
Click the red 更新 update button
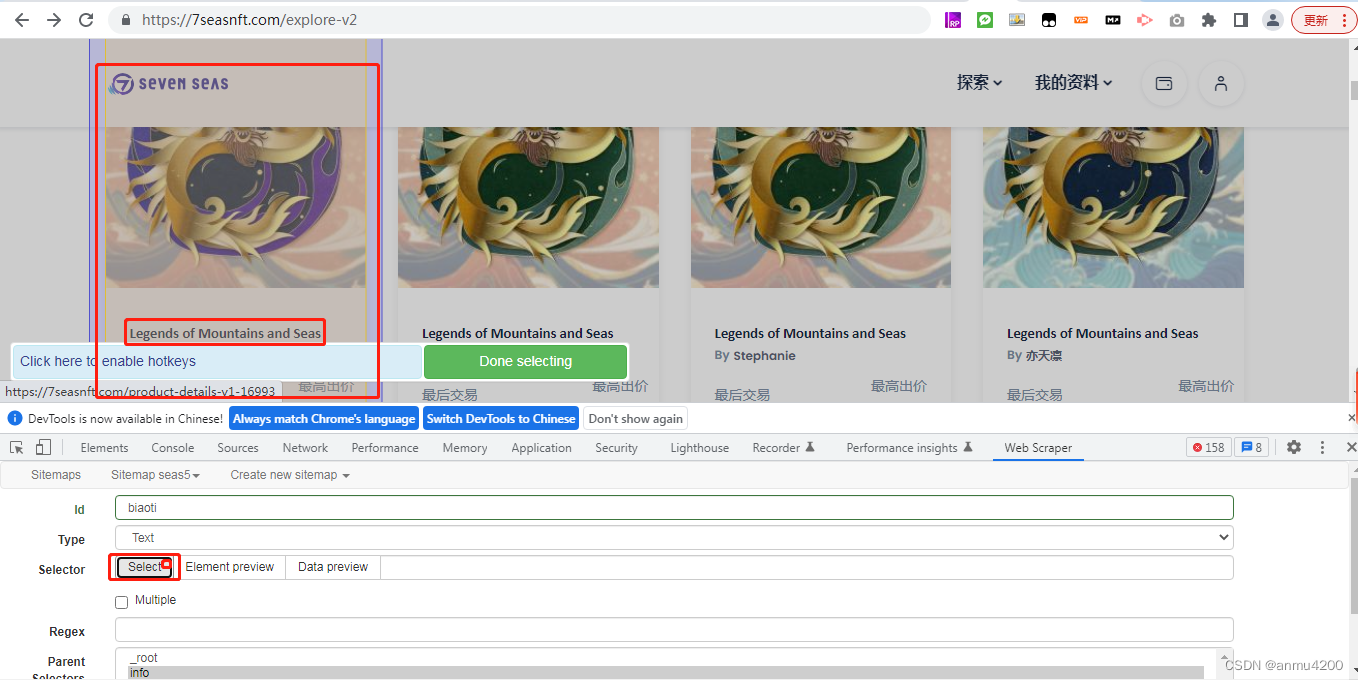tap(1323, 20)
